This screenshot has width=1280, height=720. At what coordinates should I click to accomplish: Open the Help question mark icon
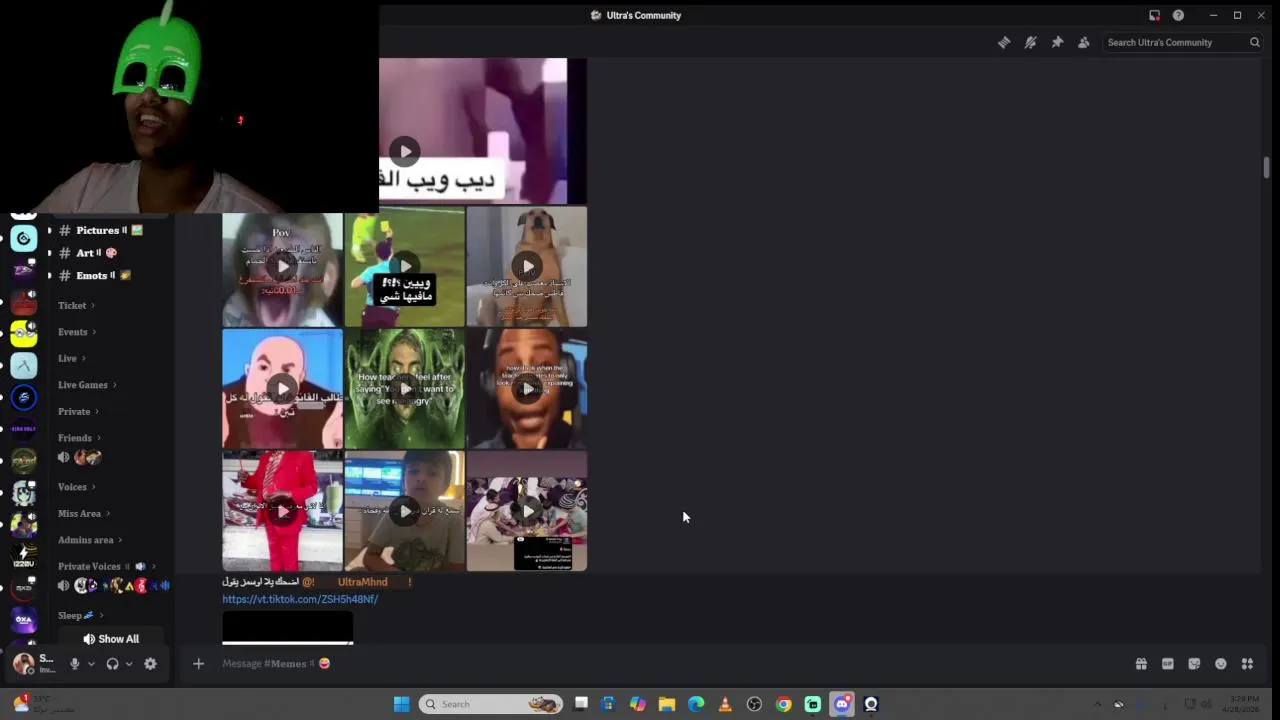[1178, 15]
